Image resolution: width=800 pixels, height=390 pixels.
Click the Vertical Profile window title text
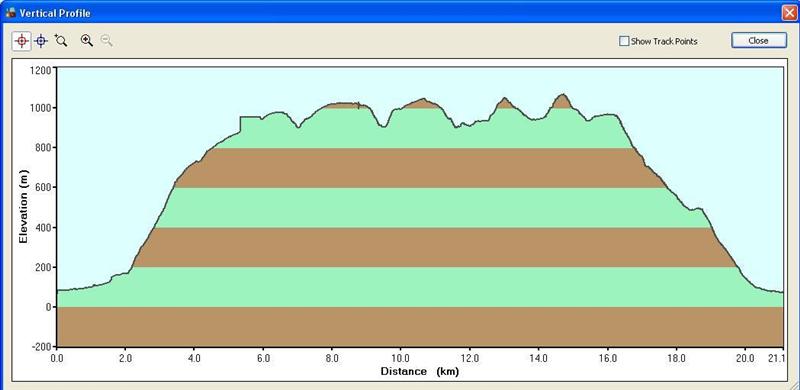point(55,13)
